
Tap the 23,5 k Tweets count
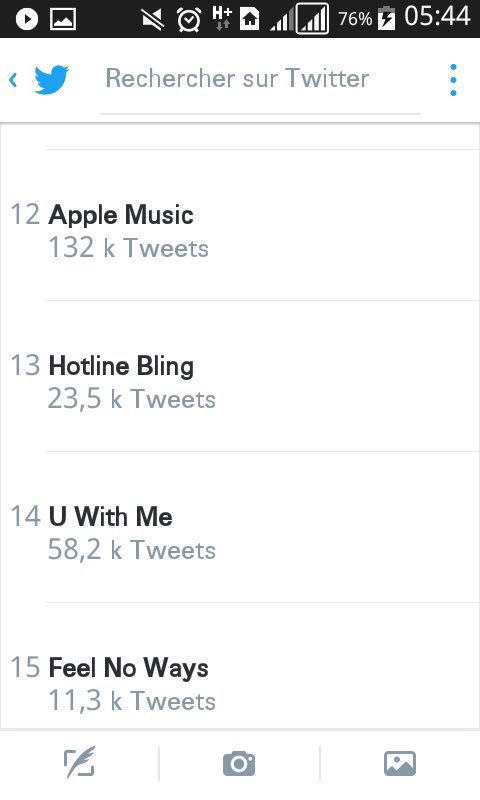tap(132, 399)
